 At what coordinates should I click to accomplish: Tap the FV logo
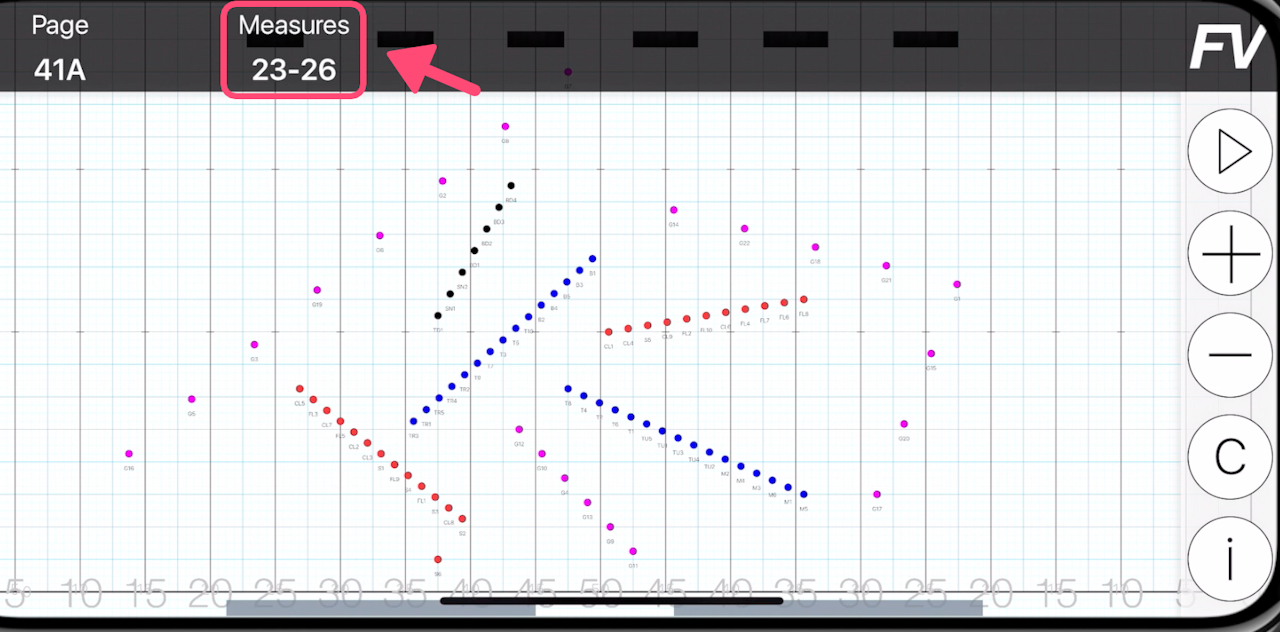1227,48
